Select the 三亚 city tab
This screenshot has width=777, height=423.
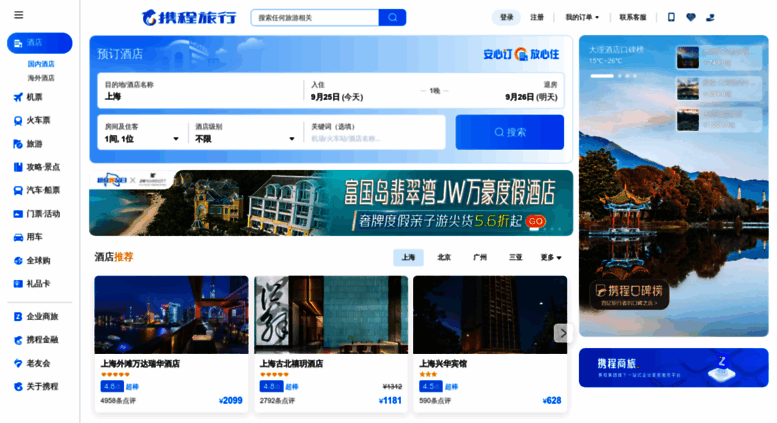(515, 258)
